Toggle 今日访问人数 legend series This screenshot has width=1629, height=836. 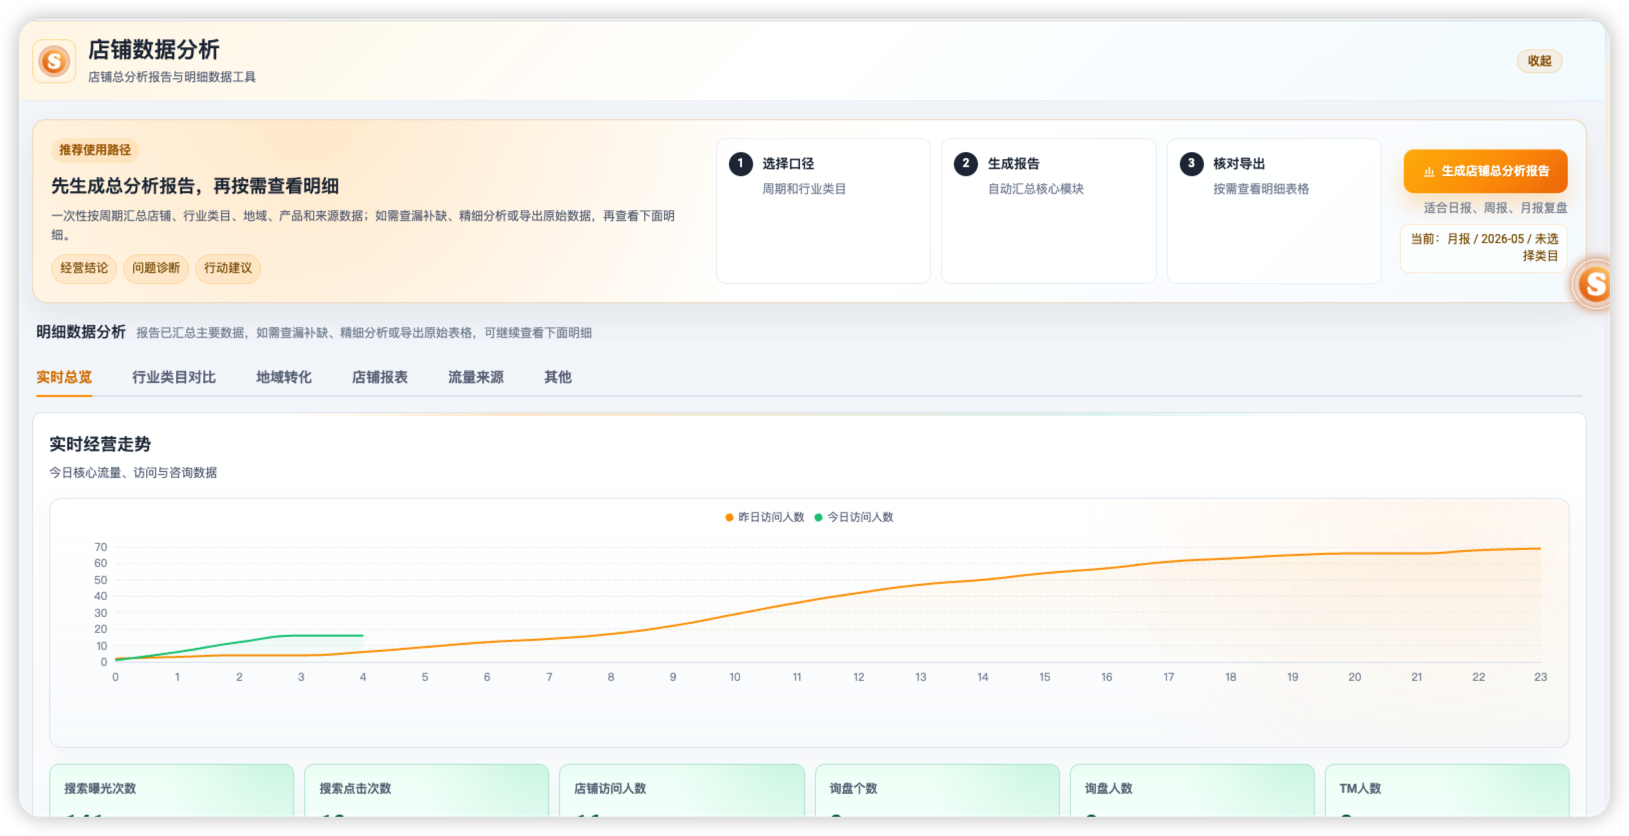[x=853, y=517]
